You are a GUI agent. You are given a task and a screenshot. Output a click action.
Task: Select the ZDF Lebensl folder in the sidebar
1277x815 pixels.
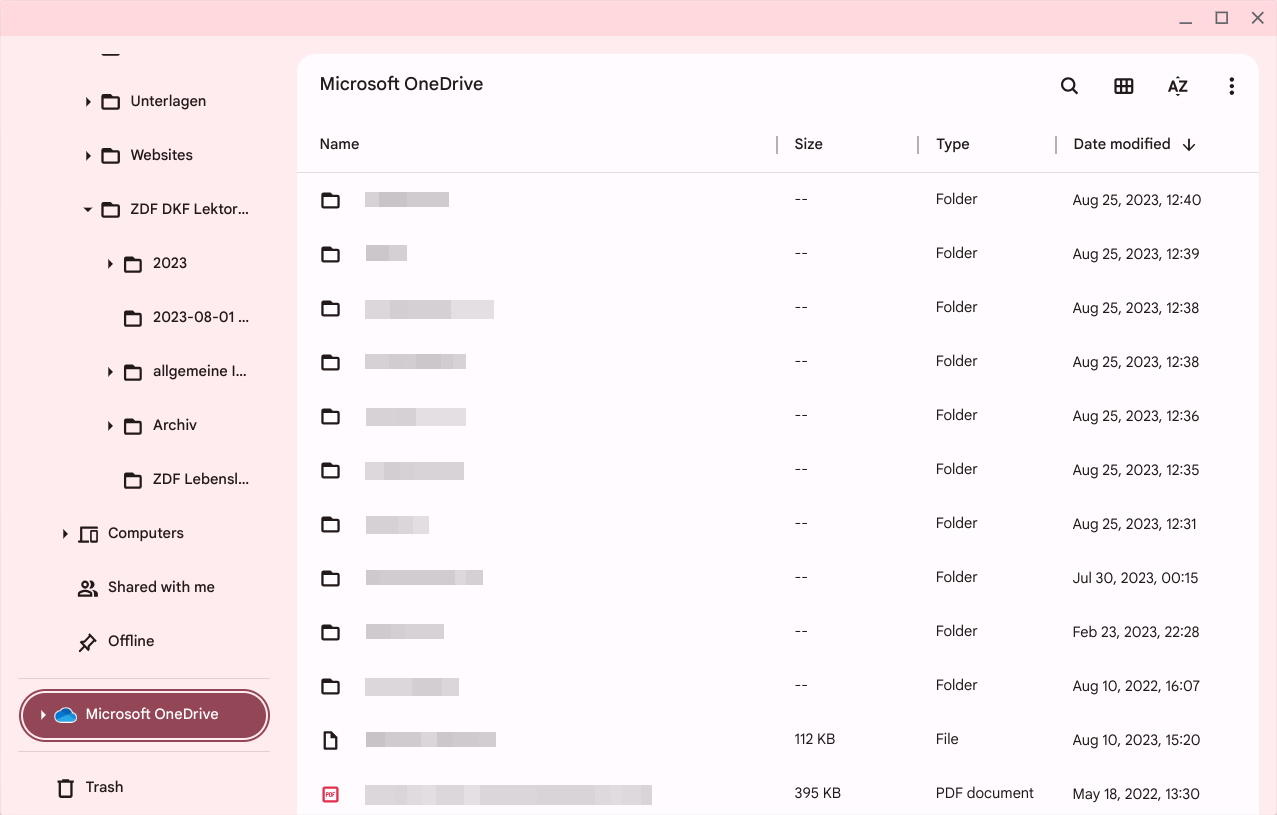200,479
